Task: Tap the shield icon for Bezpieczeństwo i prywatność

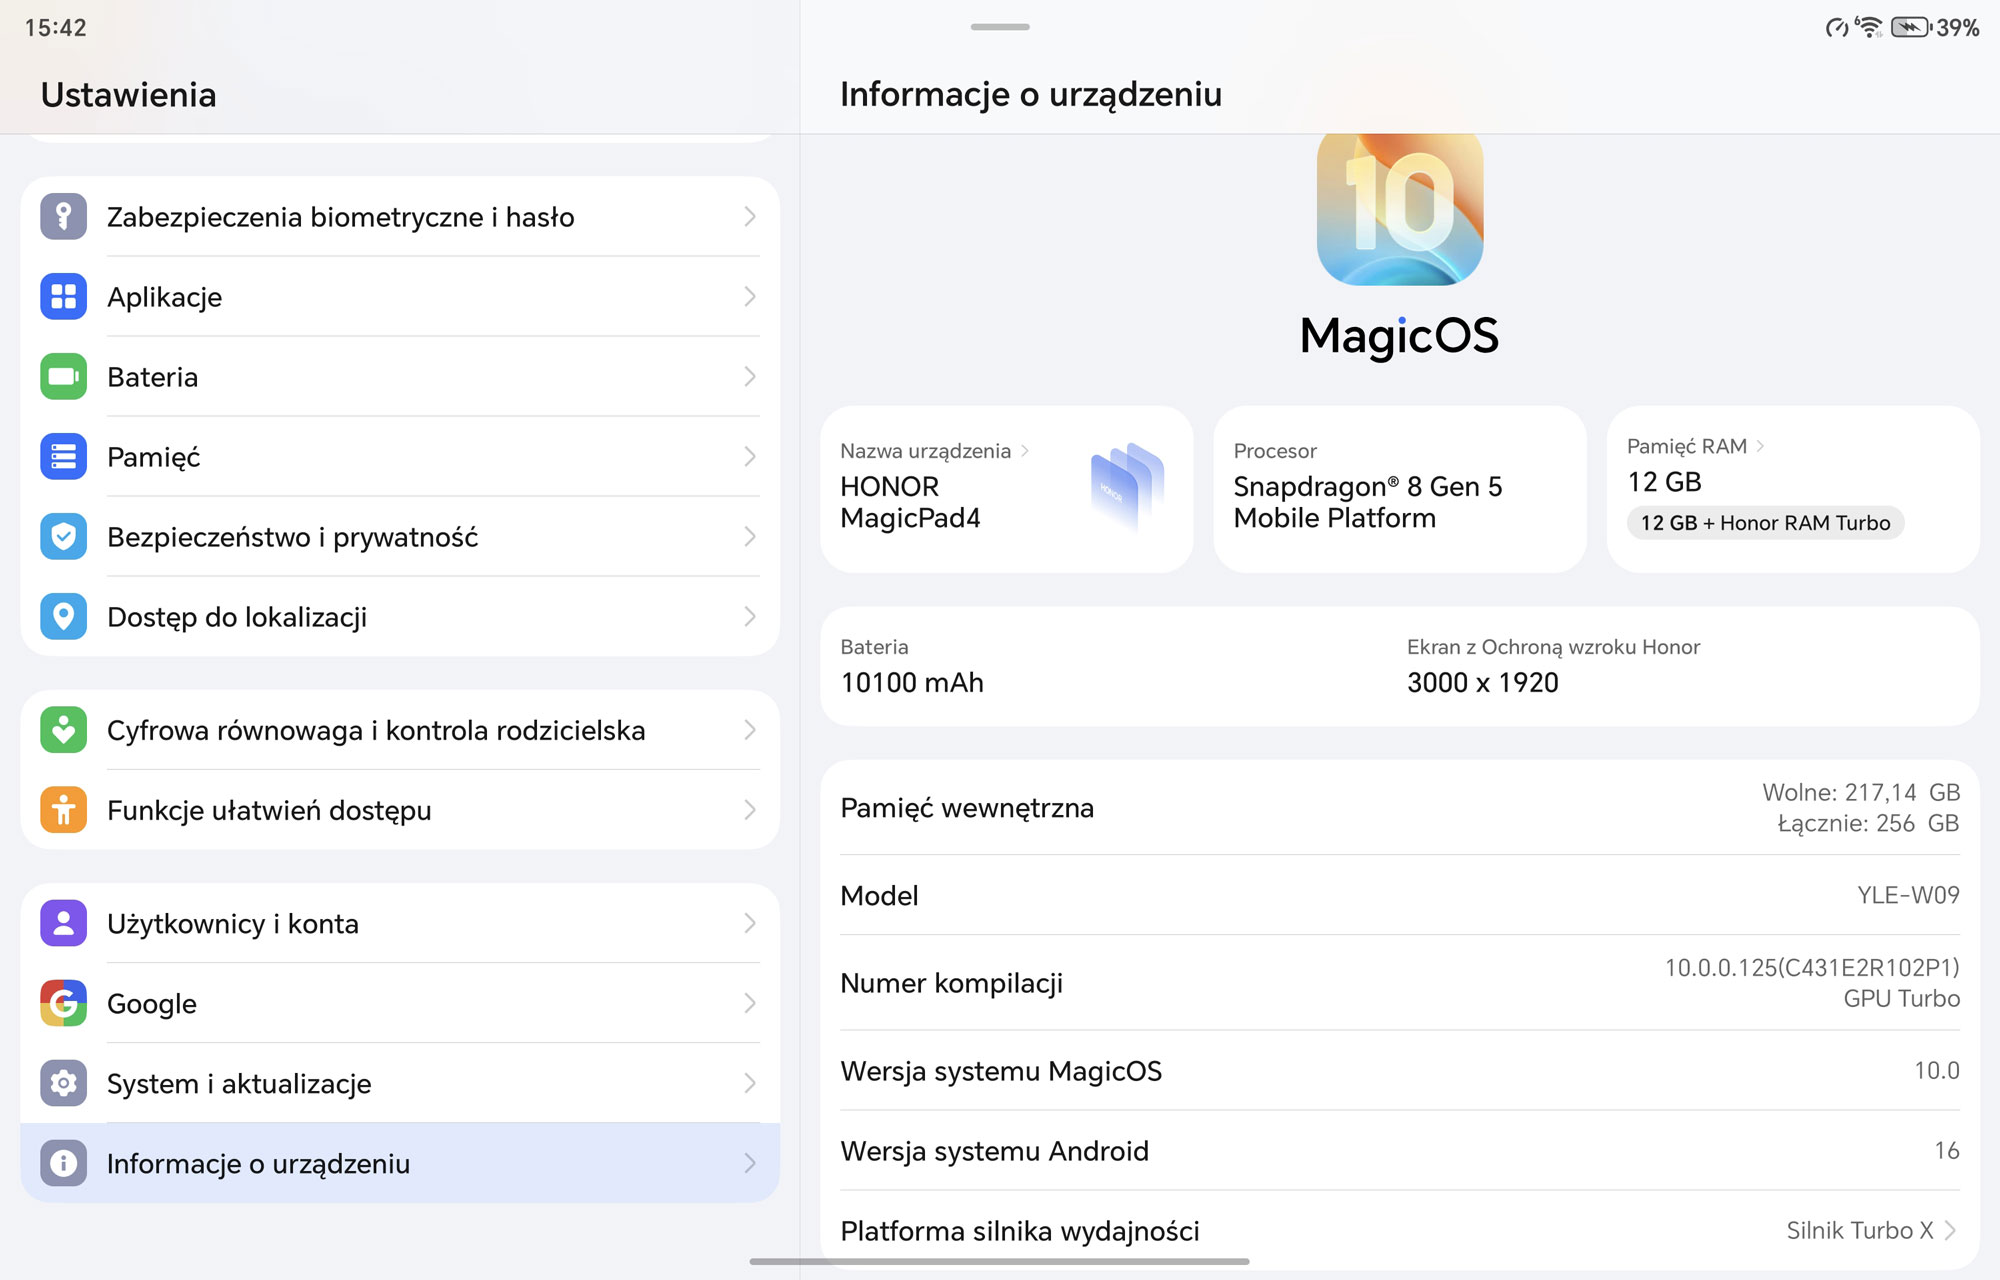Action: point(63,537)
